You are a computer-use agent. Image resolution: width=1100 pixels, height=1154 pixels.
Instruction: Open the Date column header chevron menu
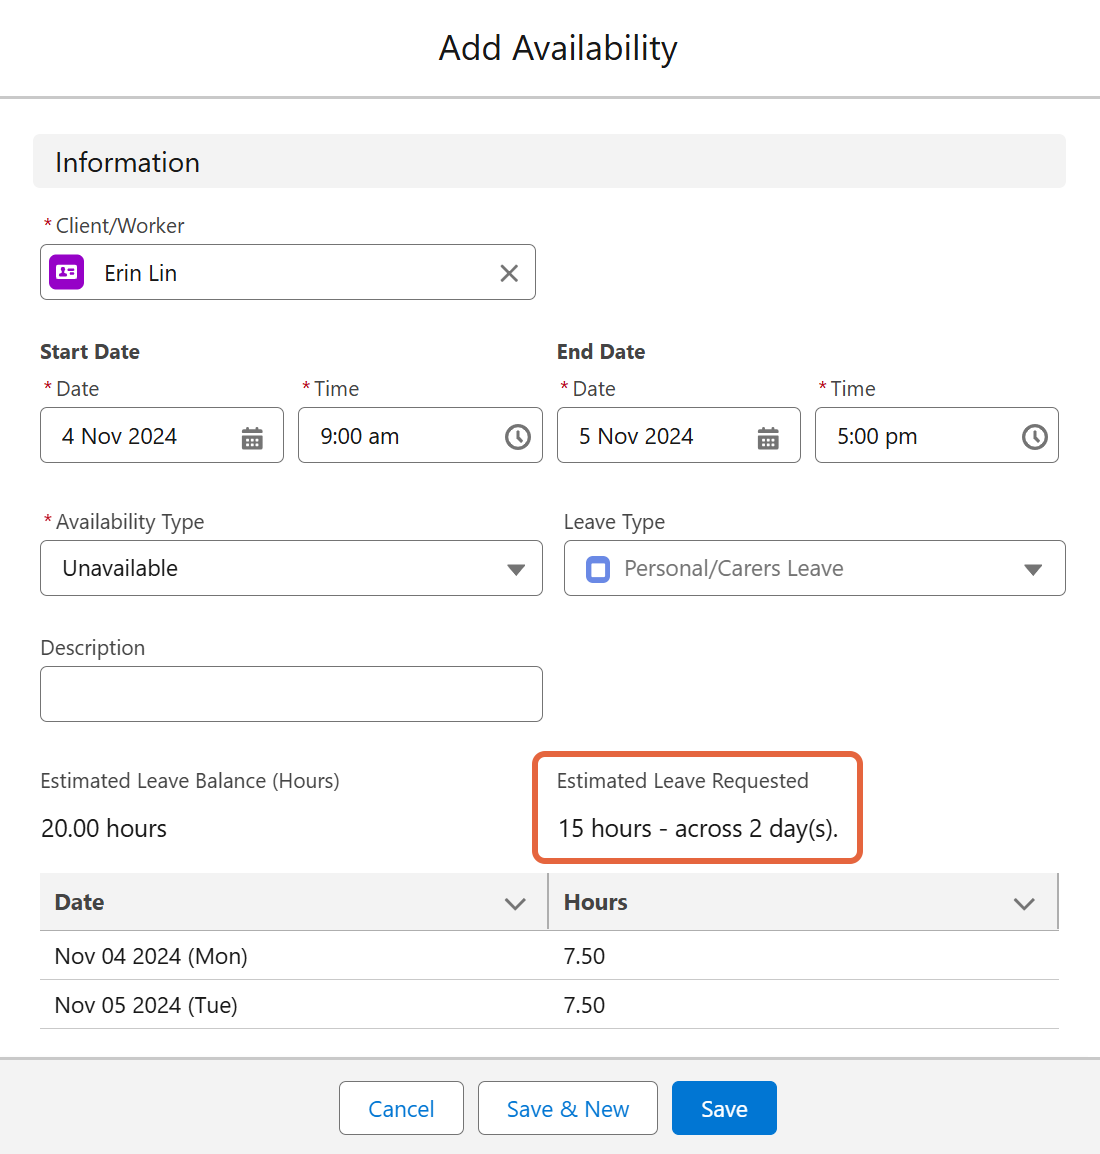click(515, 903)
